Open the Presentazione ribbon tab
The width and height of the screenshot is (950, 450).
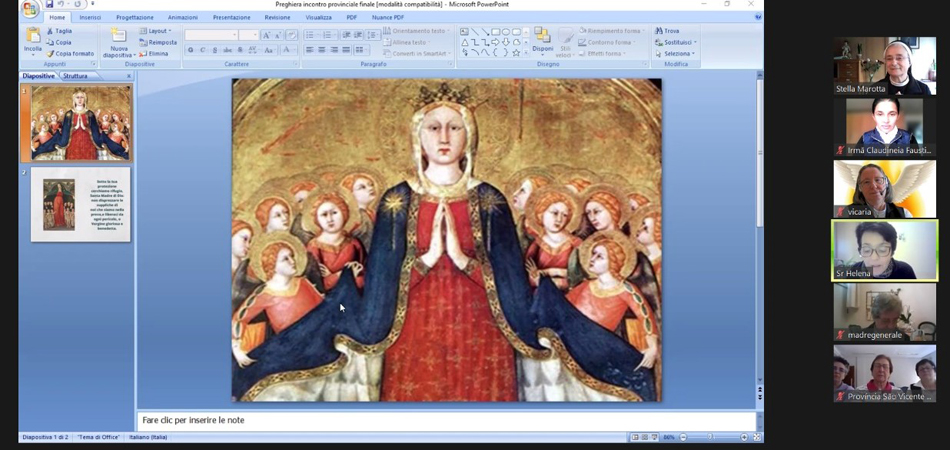pos(231,18)
